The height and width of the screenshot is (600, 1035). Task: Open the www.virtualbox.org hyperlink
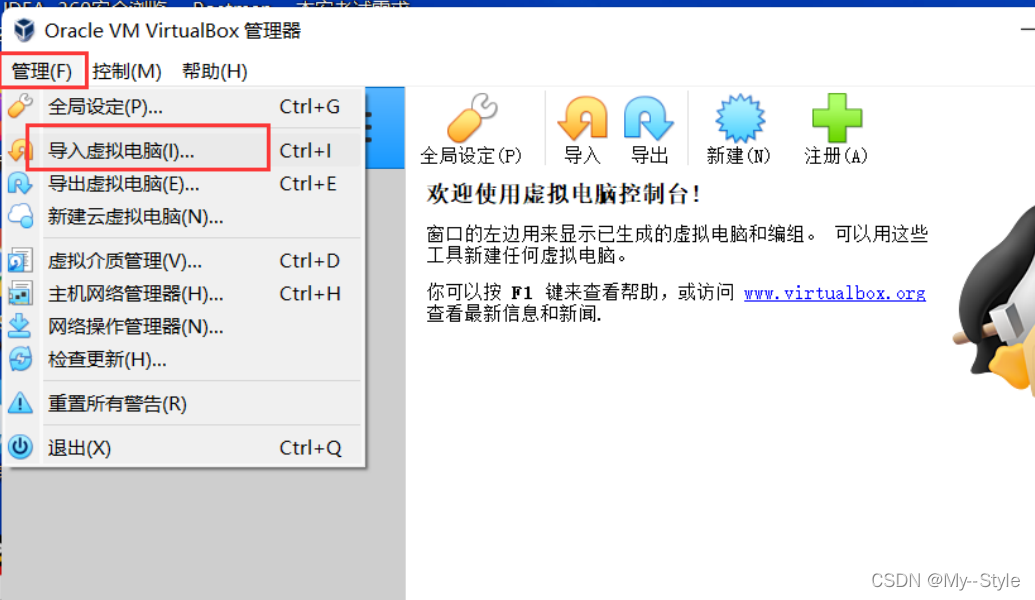pos(834,292)
